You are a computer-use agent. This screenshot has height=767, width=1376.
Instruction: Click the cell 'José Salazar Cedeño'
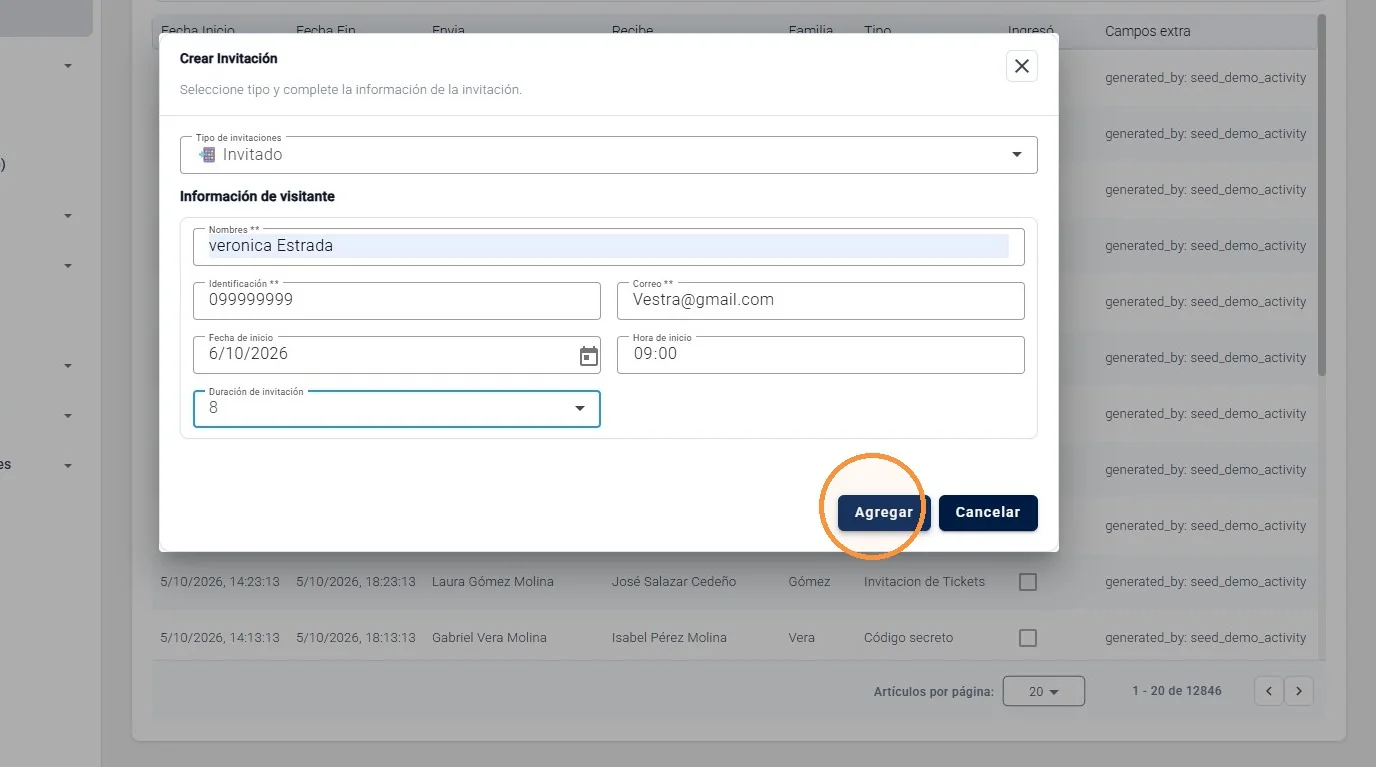coord(674,582)
